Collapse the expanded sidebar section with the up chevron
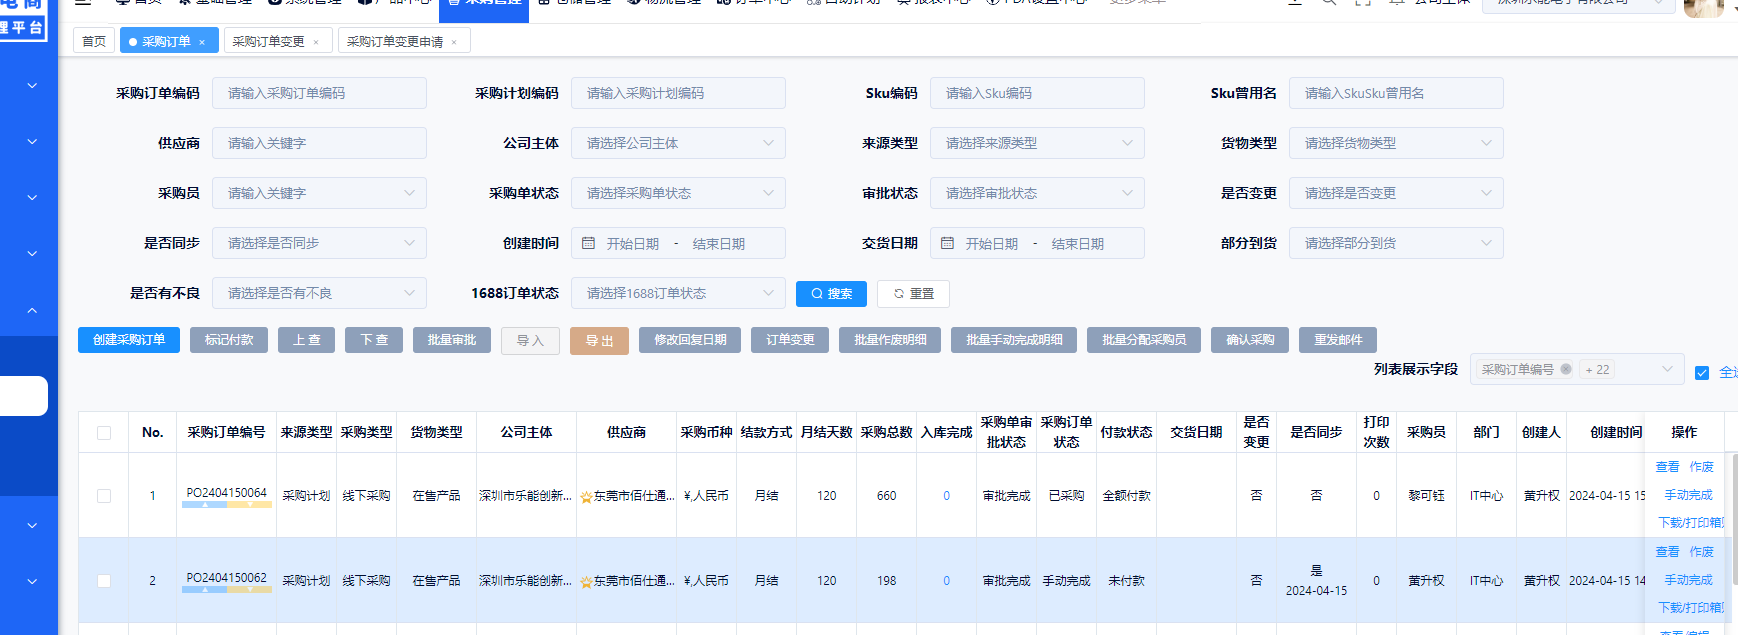Image resolution: width=1738 pixels, height=635 pixels. [x=32, y=310]
